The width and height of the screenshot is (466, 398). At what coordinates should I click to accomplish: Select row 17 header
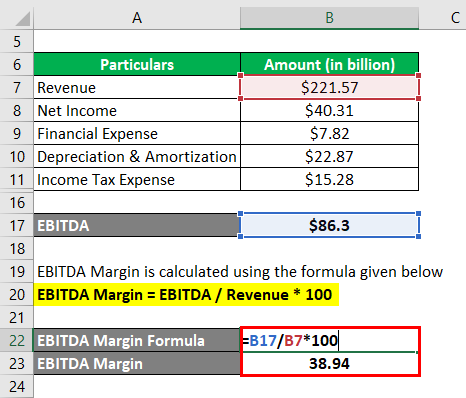coord(17,225)
